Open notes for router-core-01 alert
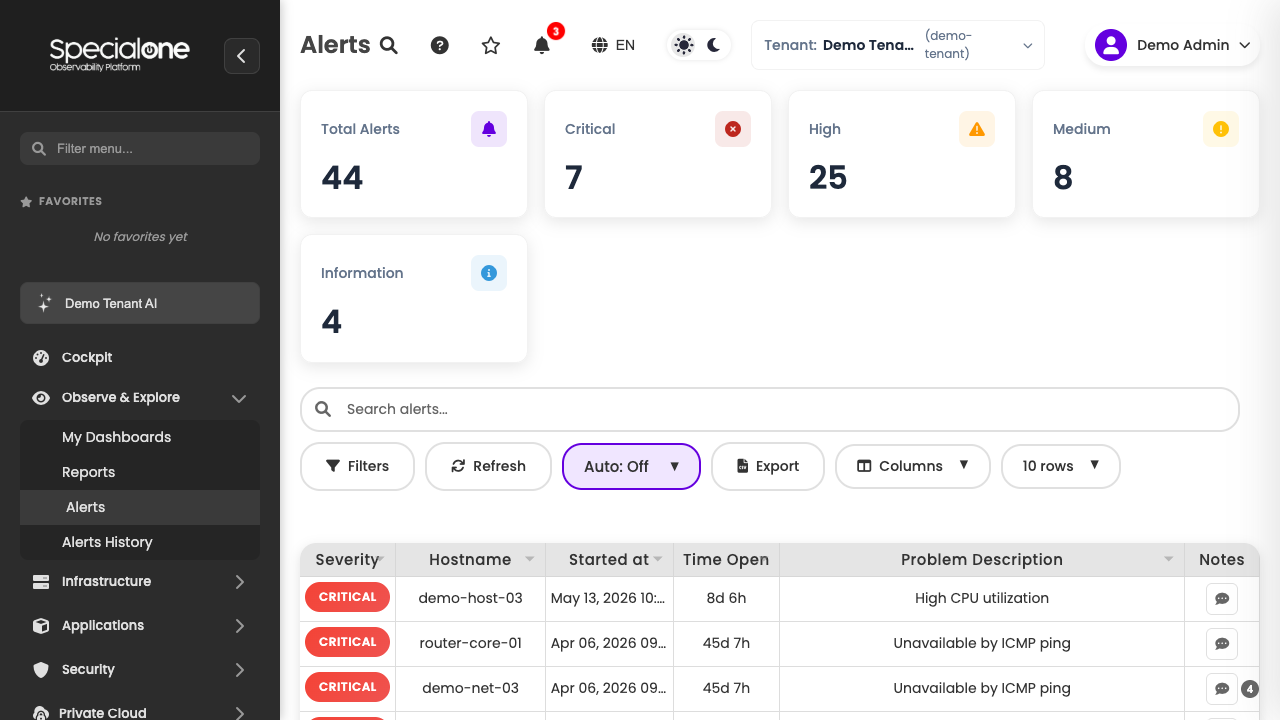This screenshot has height=720, width=1280. 1222,644
